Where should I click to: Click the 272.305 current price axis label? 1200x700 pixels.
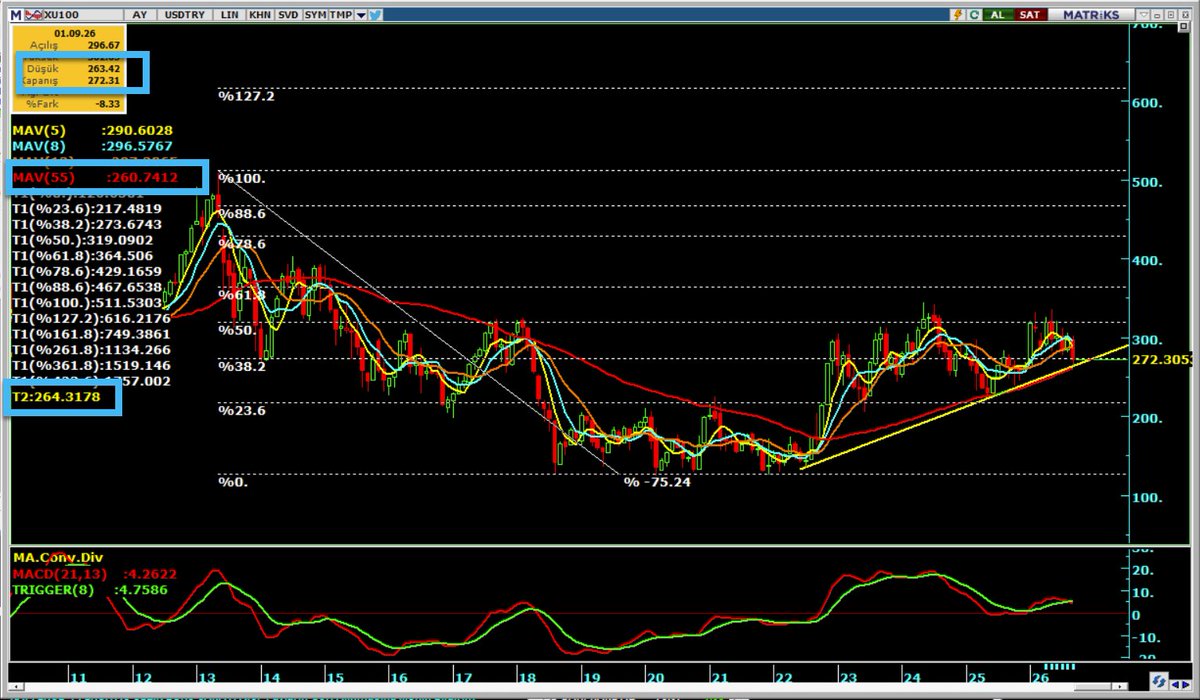point(1164,358)
